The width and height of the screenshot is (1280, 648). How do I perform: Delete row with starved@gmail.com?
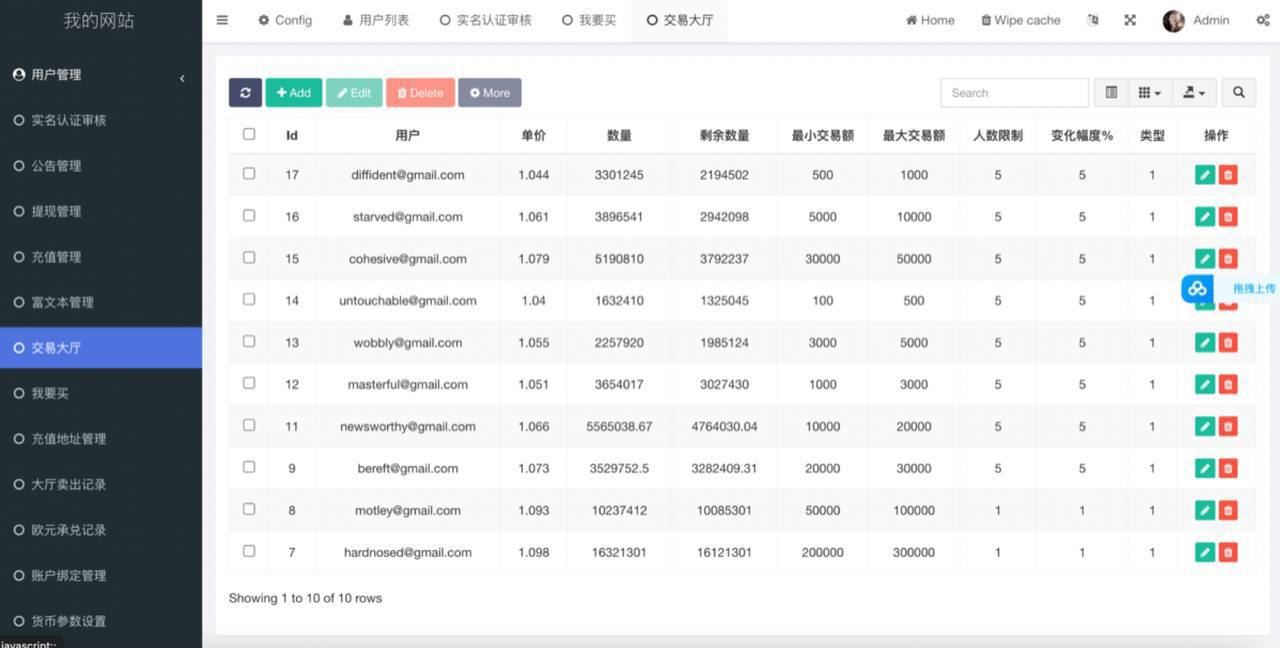(x=1228, y=217)
